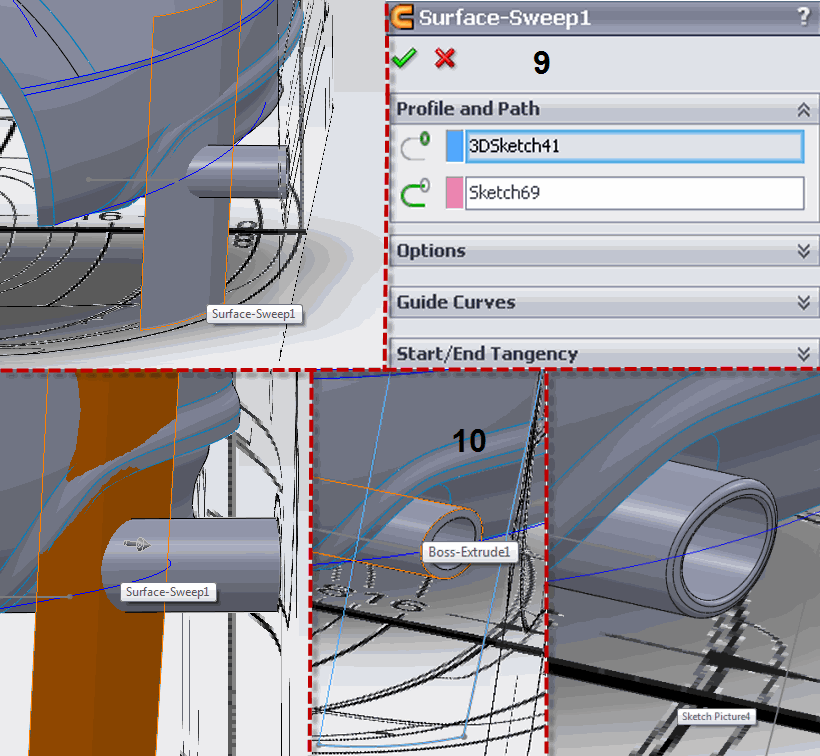Click the Surface-Sweep1 tooltip in top viewport
820x756 pixels.
coord(255,314)
